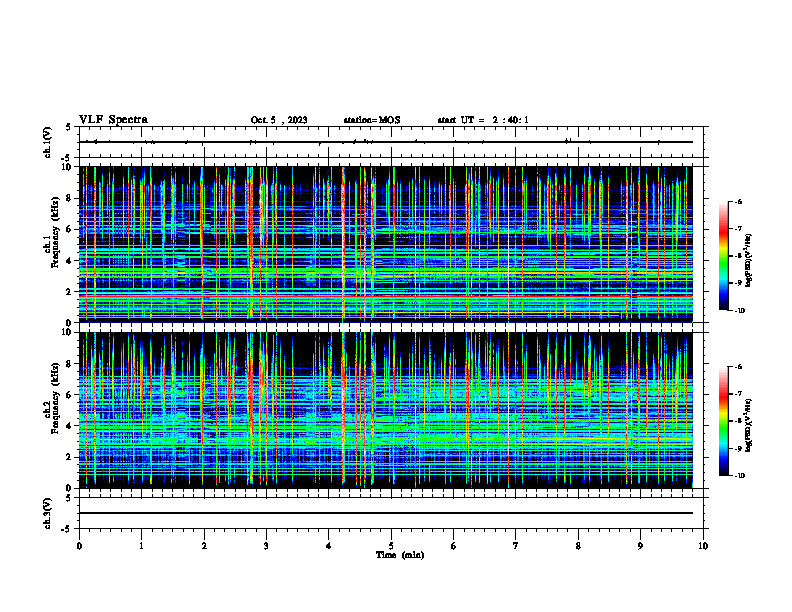Click the "ch.1(V)" waveform axis label
The width and height of the screenshot is (792, 612).
[47, 142]
